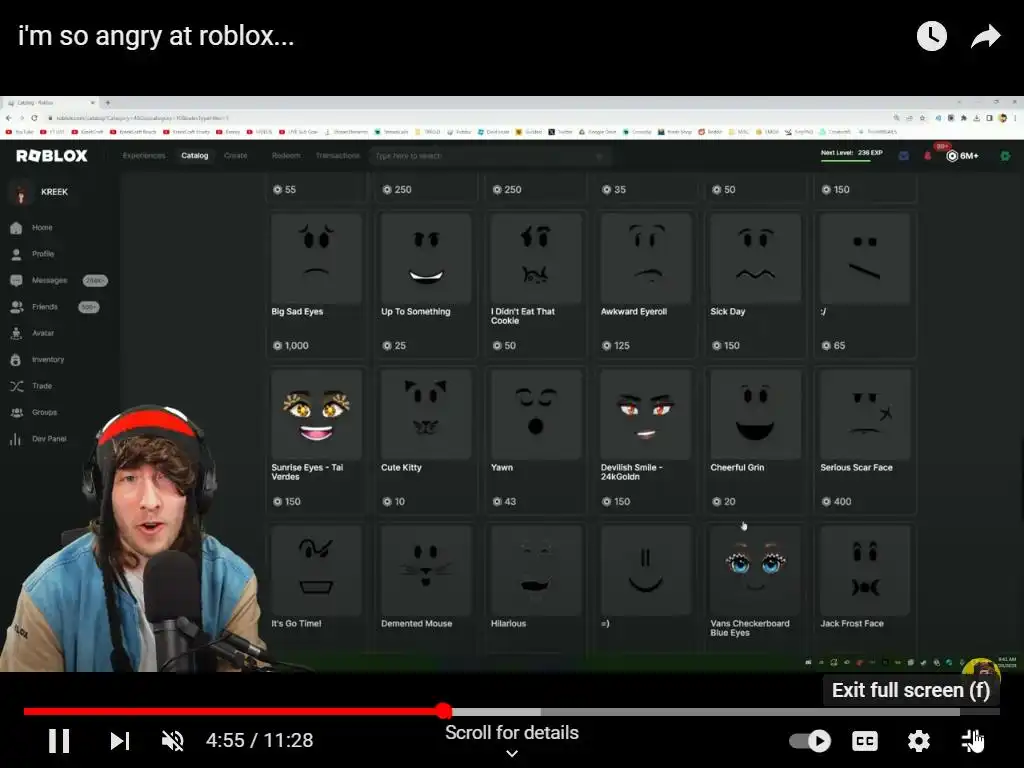Open Avatar in sidebar
Image resolution: width=1024 pixels, height=768 pixels.
42,333
